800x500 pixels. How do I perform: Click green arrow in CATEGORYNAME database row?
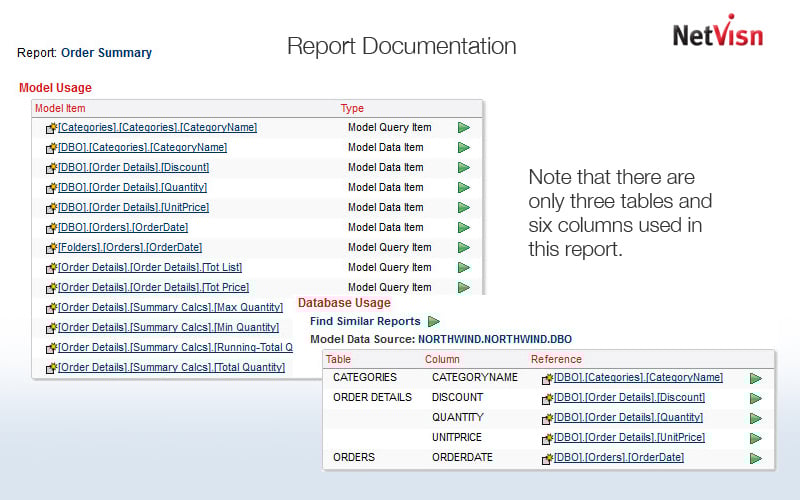(x=756, y=378)
